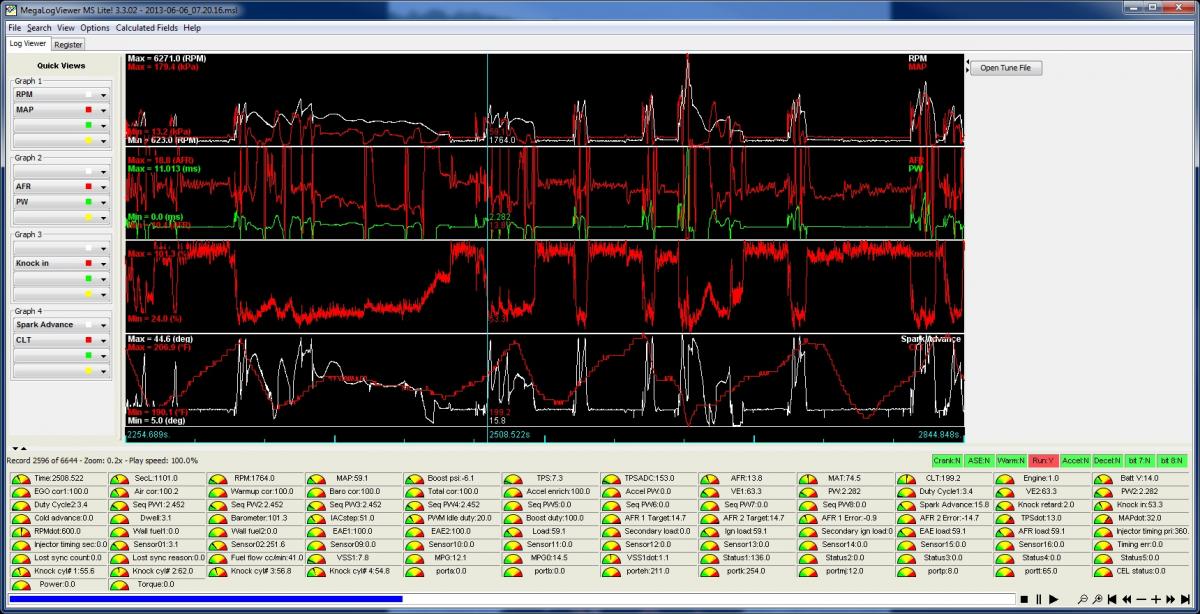Switch to the Register tab

click(68, 44)
